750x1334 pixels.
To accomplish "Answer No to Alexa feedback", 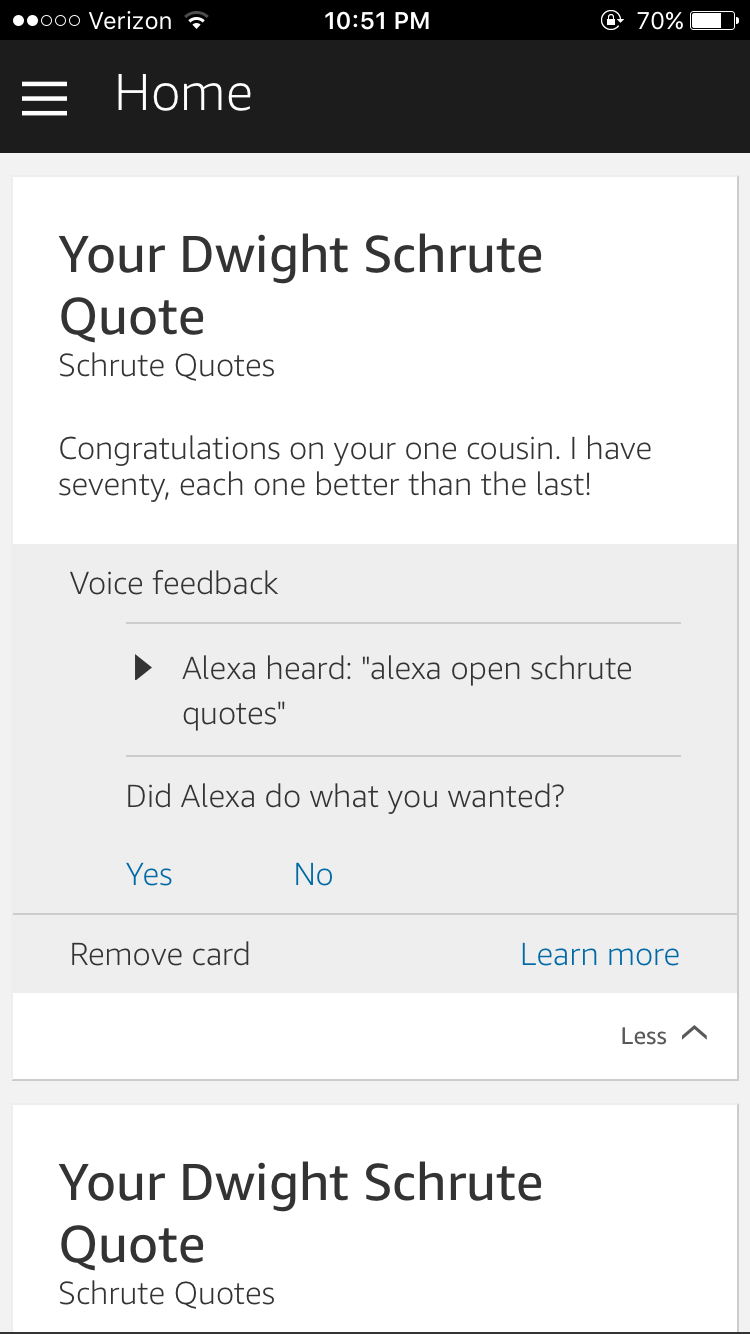I will point(313,874).
